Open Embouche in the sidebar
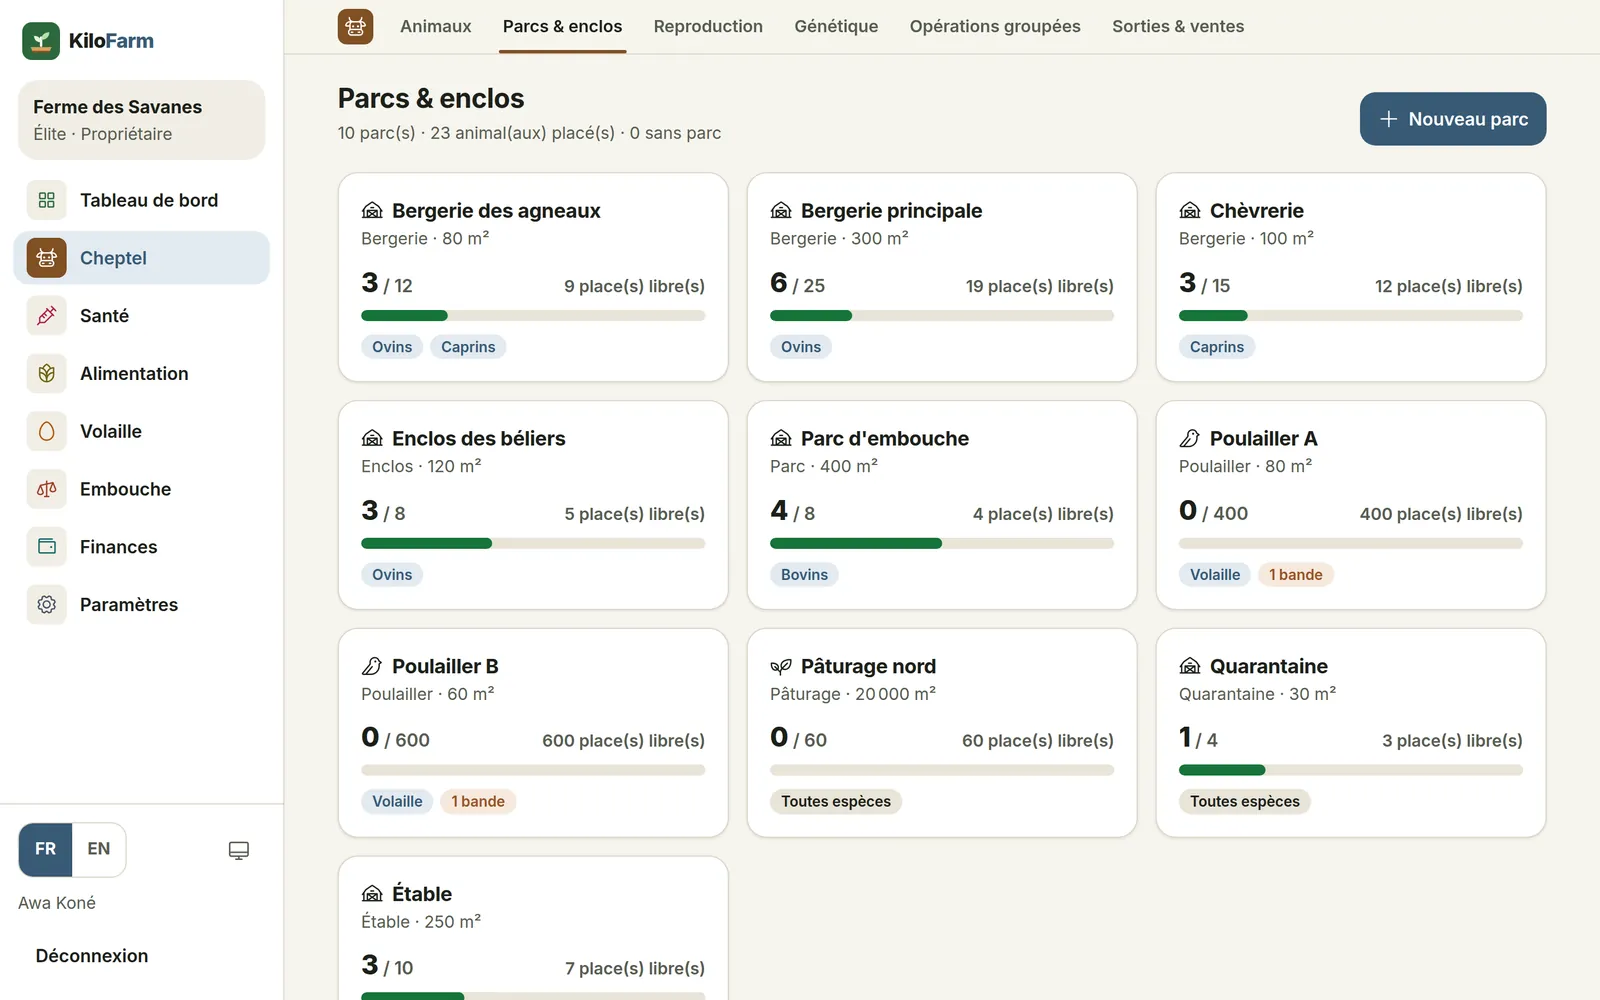Screen dimensions: 1600x1000 (x=142, y=489)
